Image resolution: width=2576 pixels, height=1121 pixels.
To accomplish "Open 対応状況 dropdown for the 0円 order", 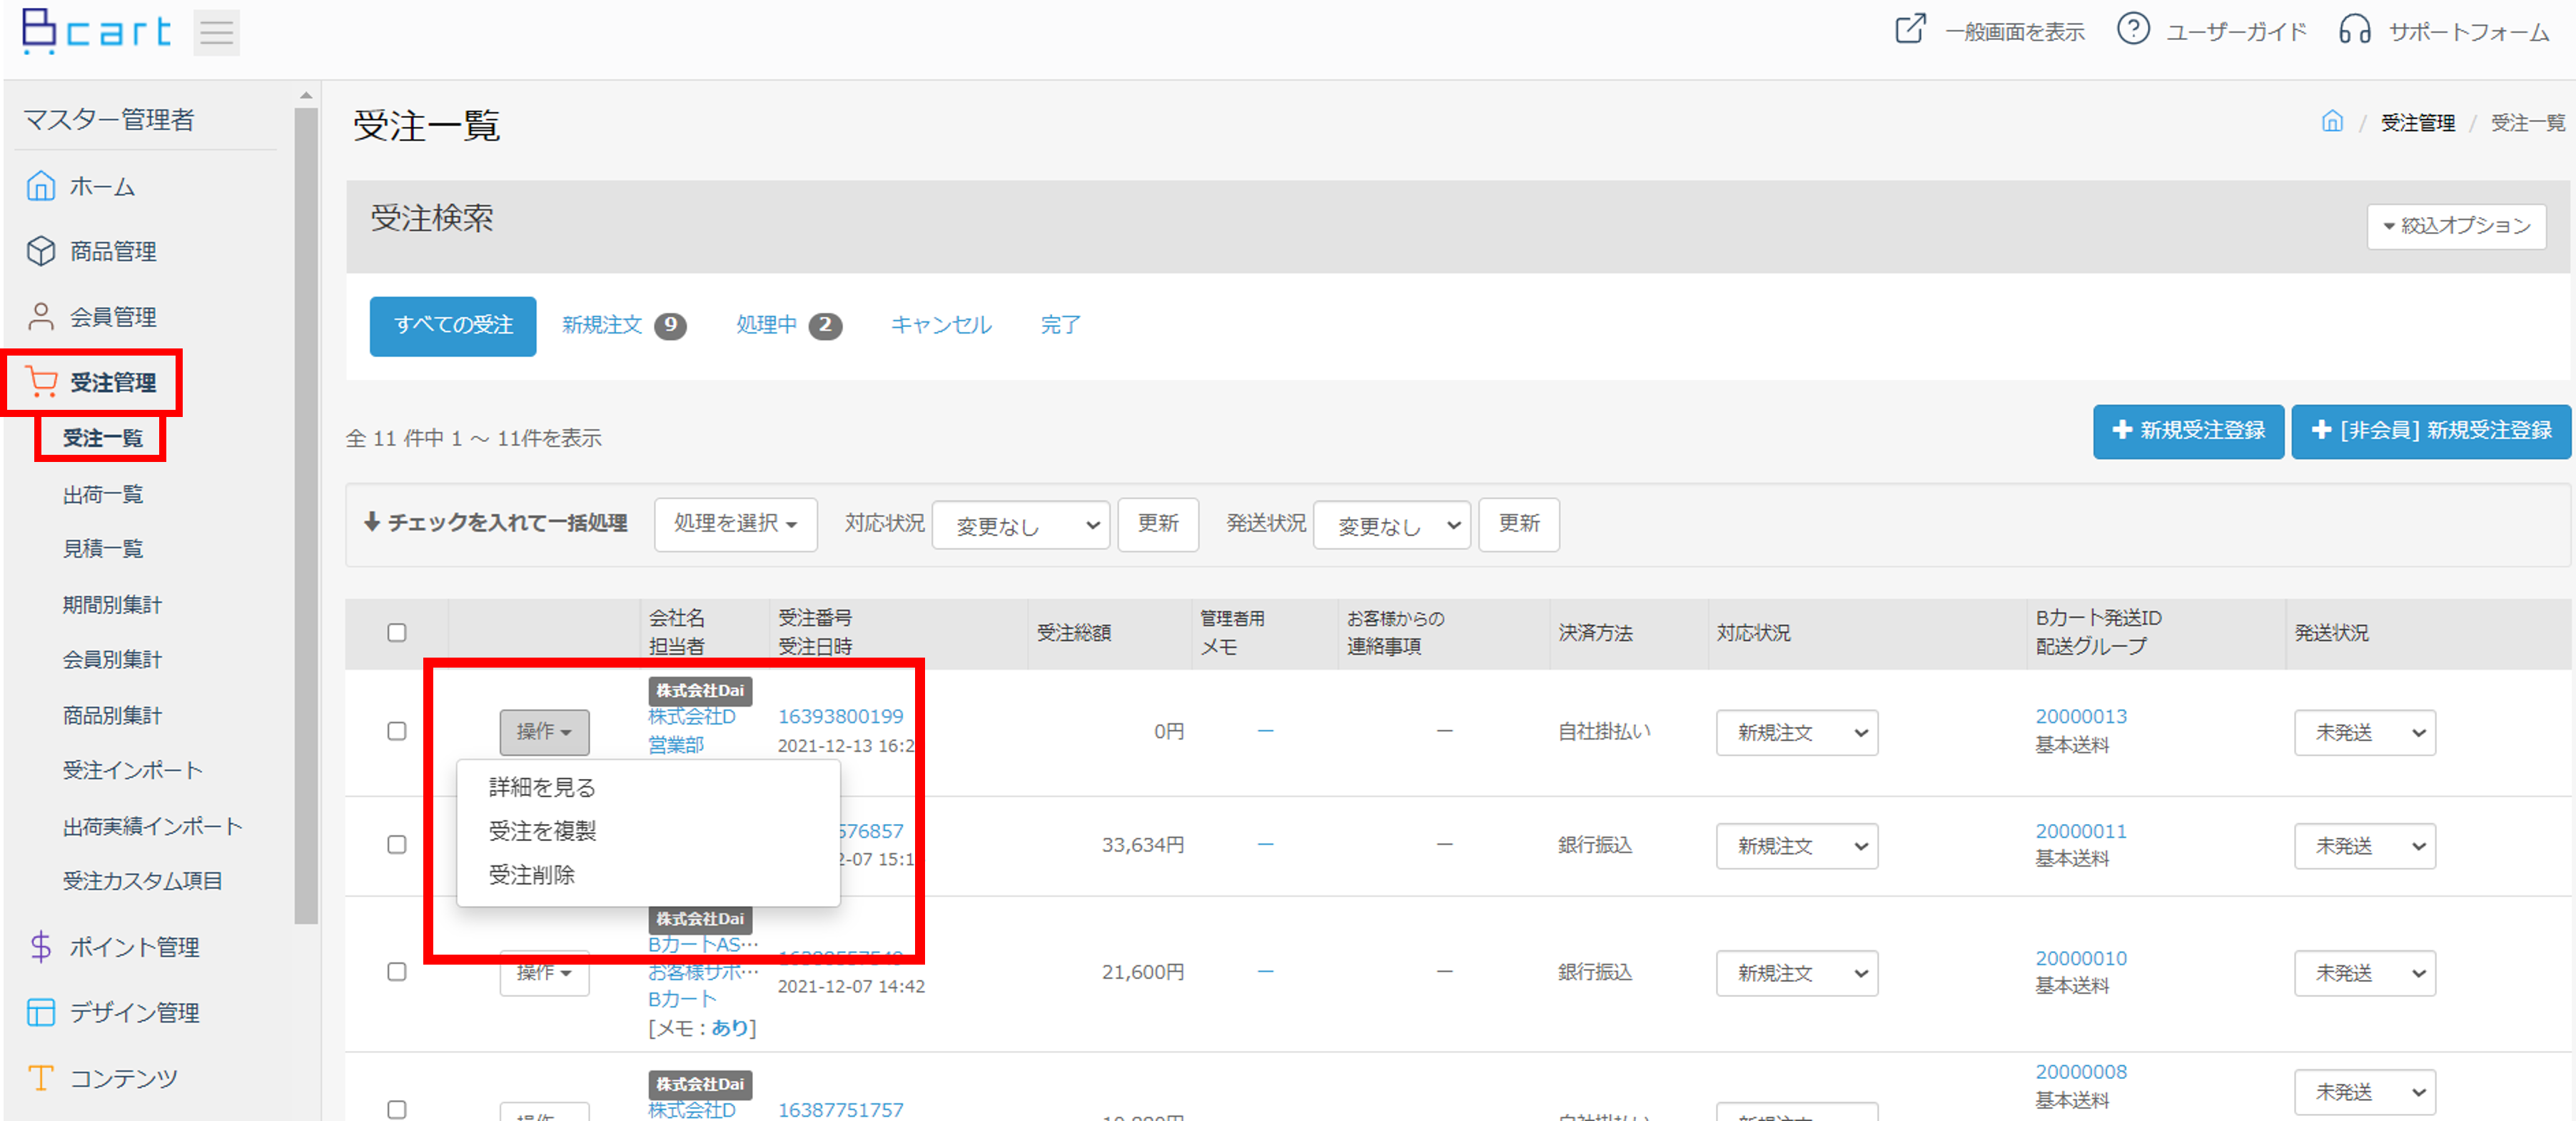I will [1797, 733].
